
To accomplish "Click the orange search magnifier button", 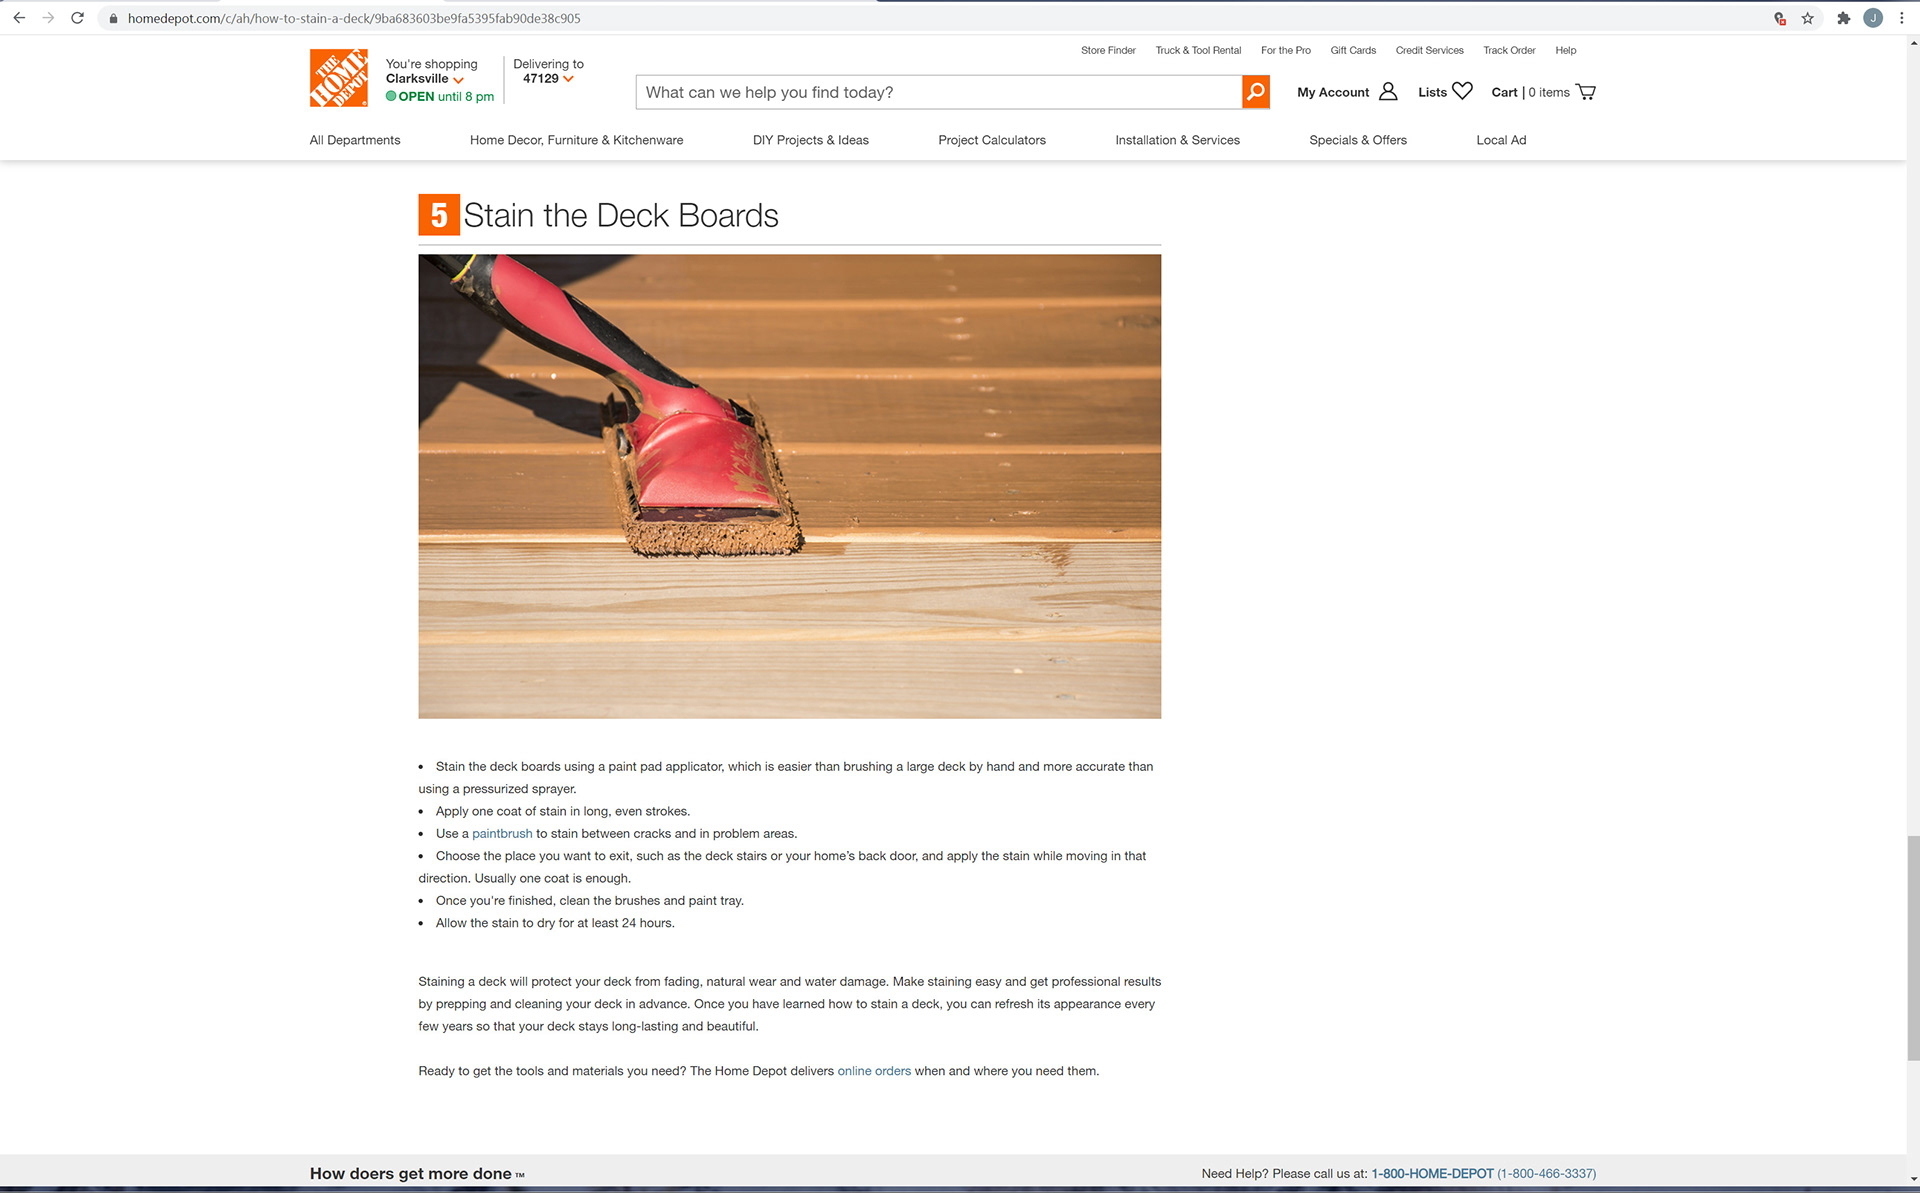I will coord(1255,92).
